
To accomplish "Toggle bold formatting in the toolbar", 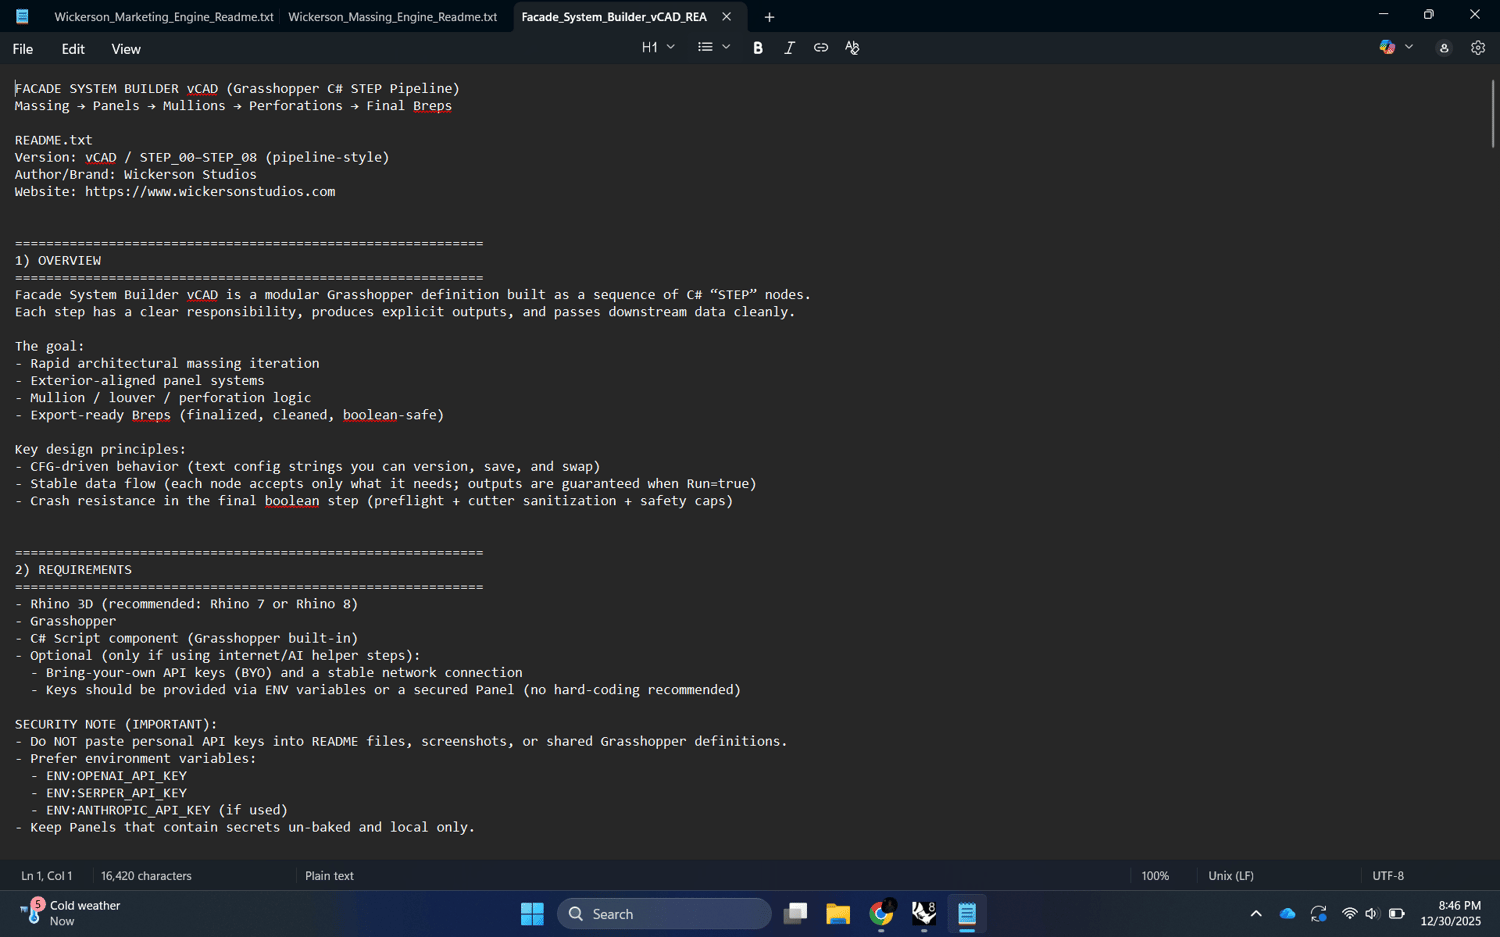I will click(758, 48).
